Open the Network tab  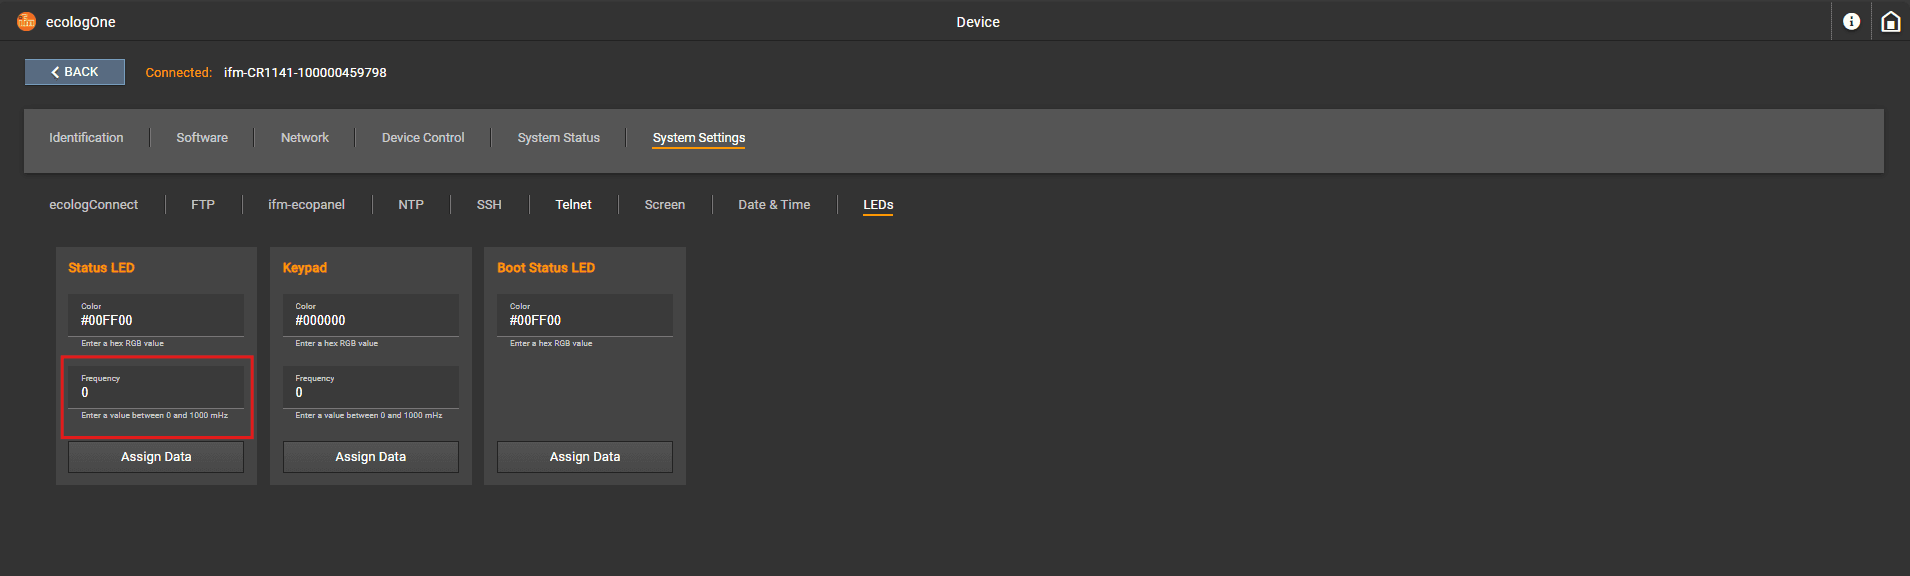tap(305, 138)
